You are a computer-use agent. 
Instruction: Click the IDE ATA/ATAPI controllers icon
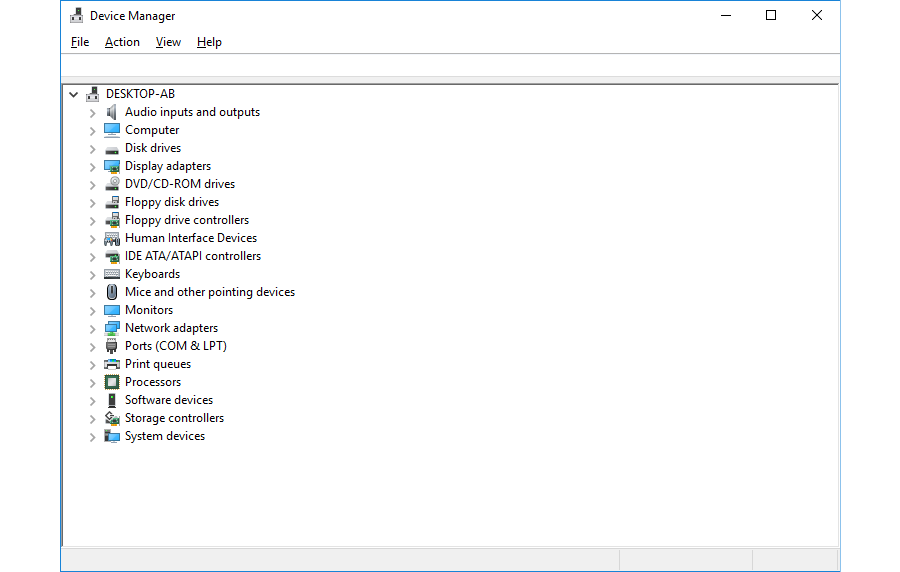(x=112, y=256)
